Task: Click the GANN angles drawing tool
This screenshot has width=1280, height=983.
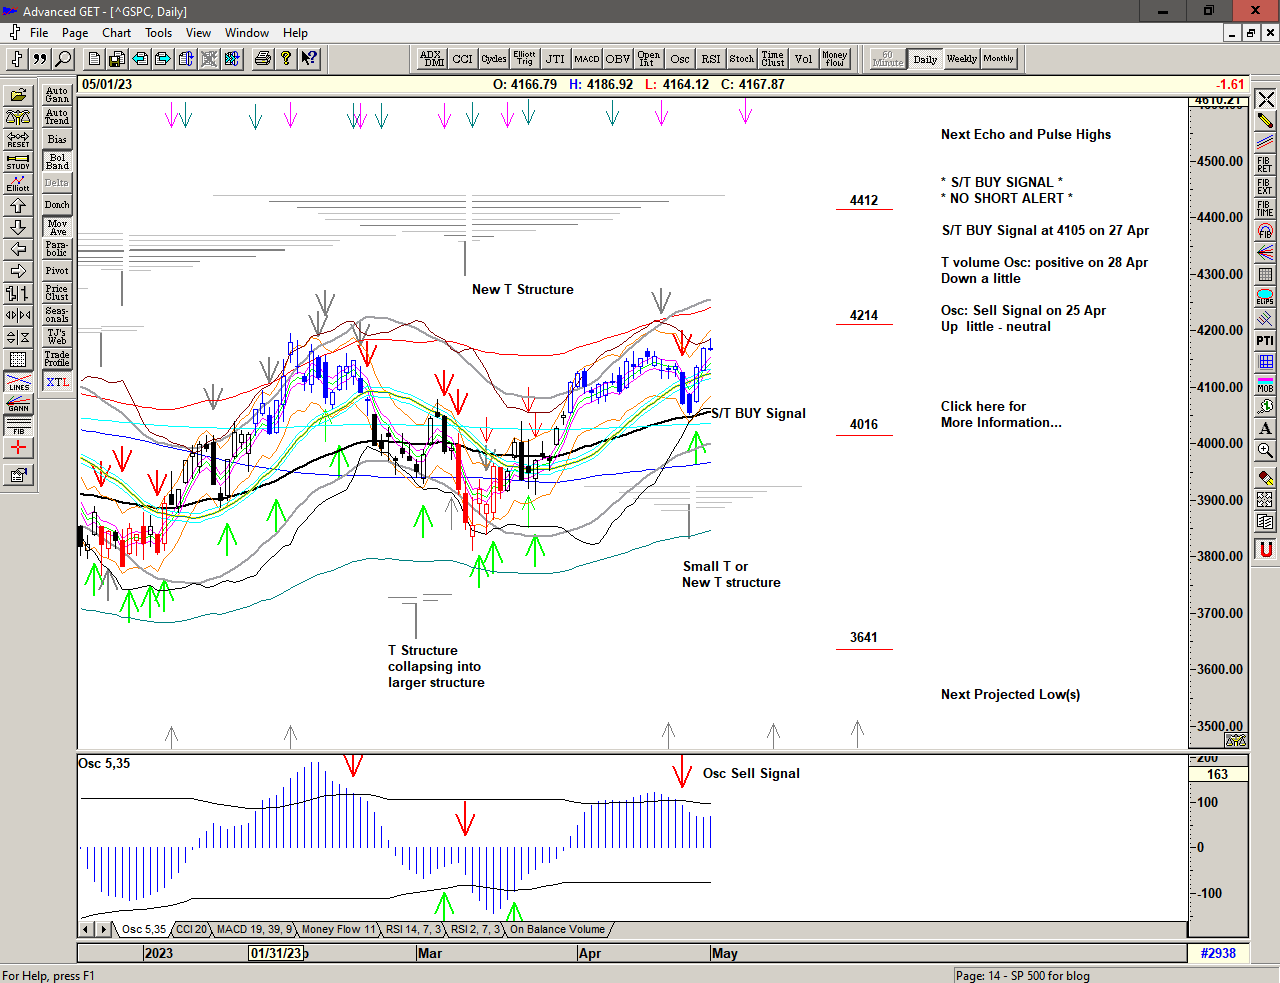Action: click(18, 404)
